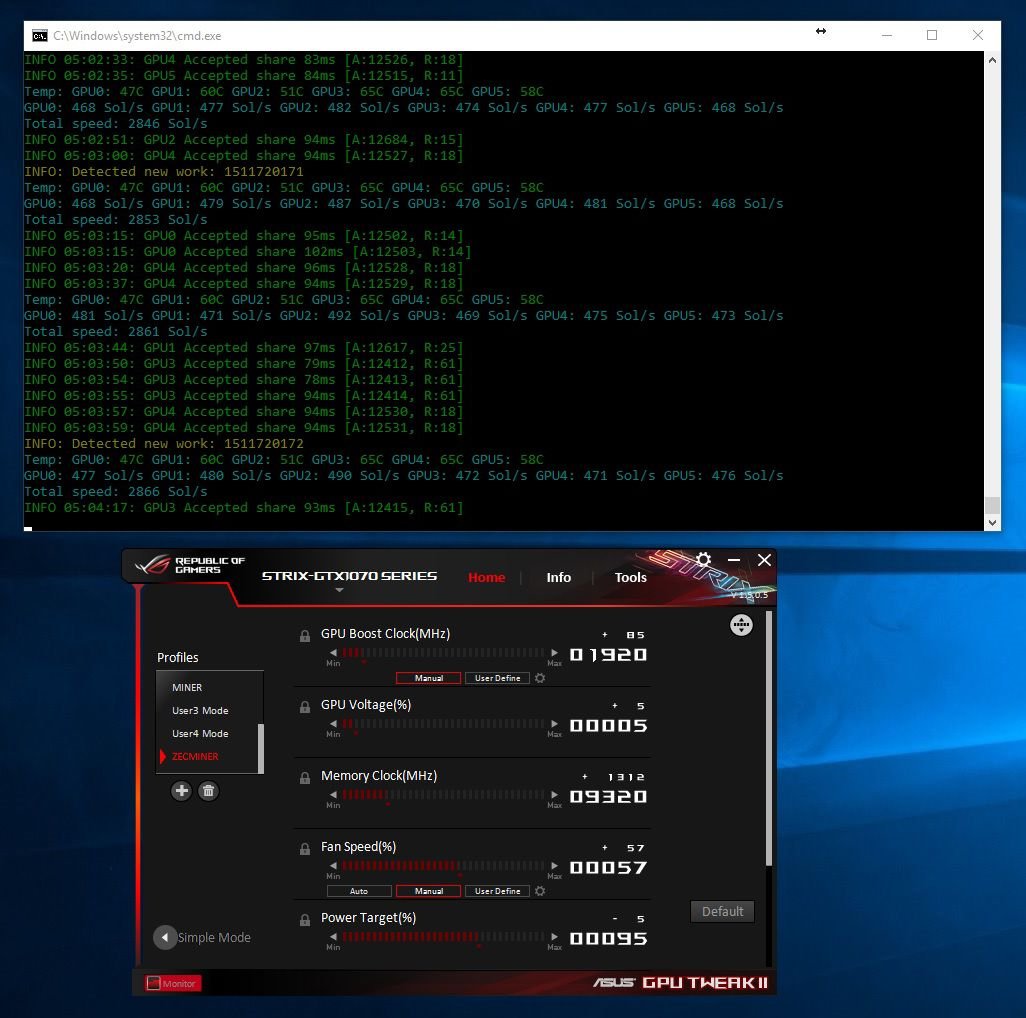Decrease GPU Voltage with left arrow
The width and height of the screenshot is (1026, 1018).
click(x=333, y=724)
